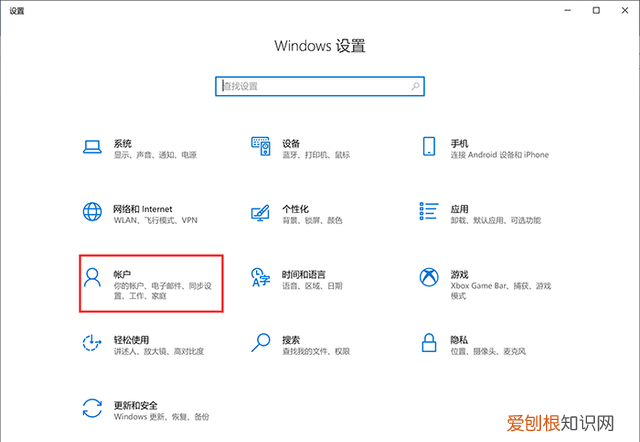Select the 更新和安全 title text
The image size is (640, 442).
pyautogui.click(x=136, y=406)
